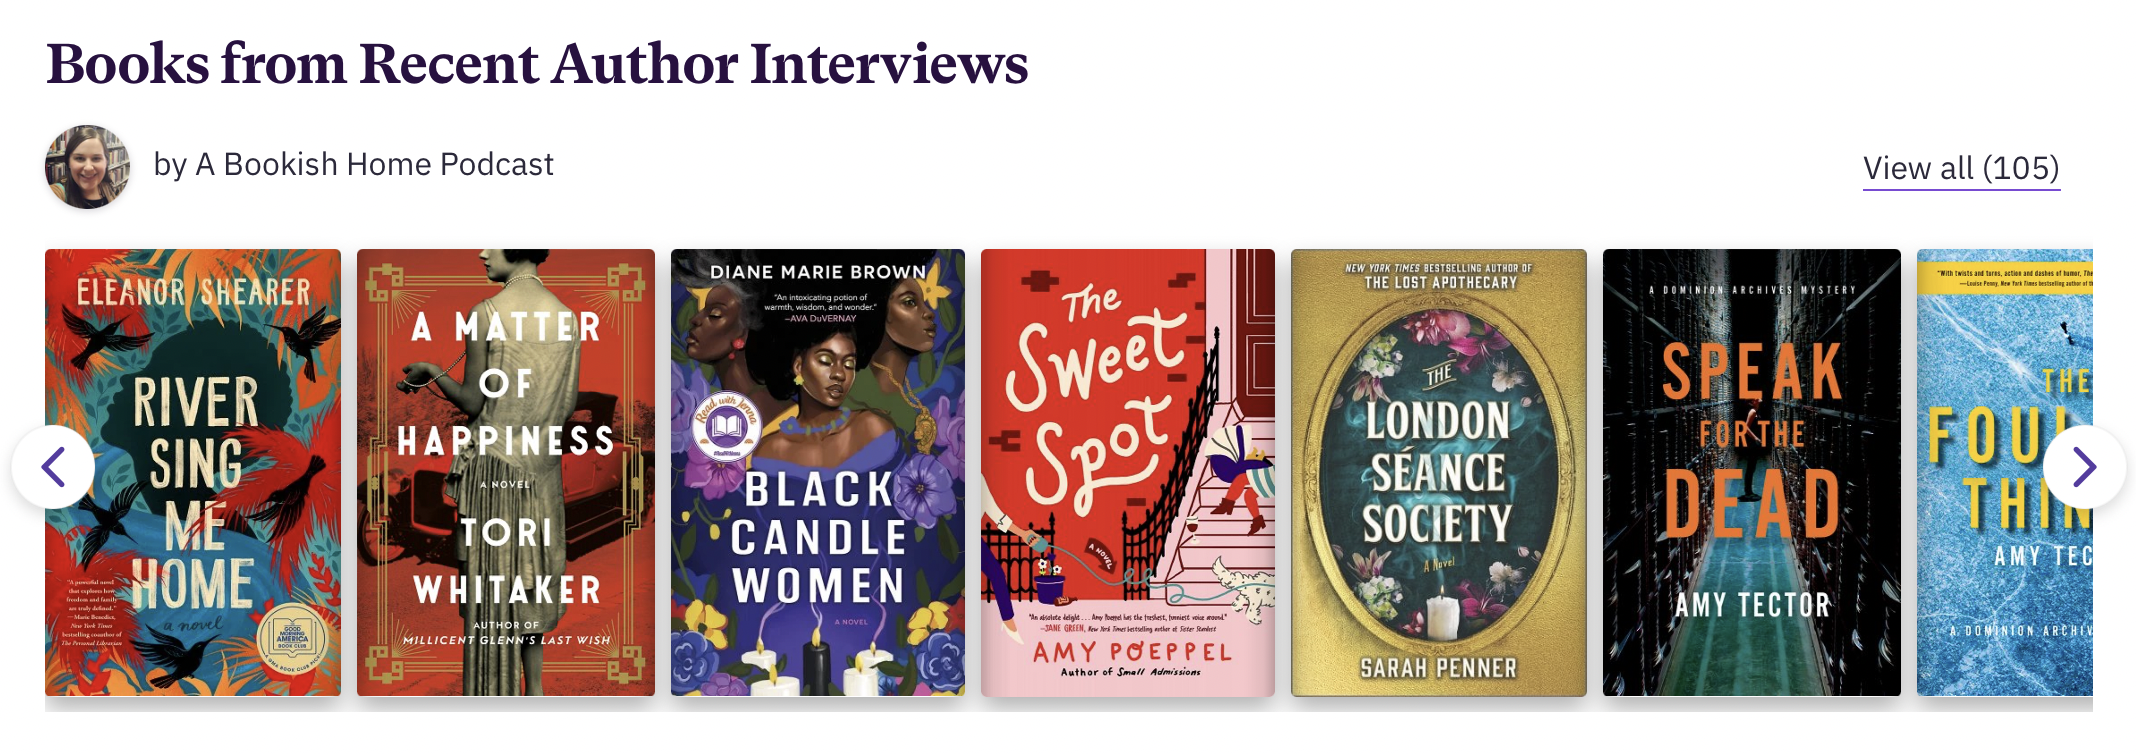Image resolution: width=2136 pixels, height=754 pixels.
Task: Open the View all (105) link
Action: (x=1961, y=168)
